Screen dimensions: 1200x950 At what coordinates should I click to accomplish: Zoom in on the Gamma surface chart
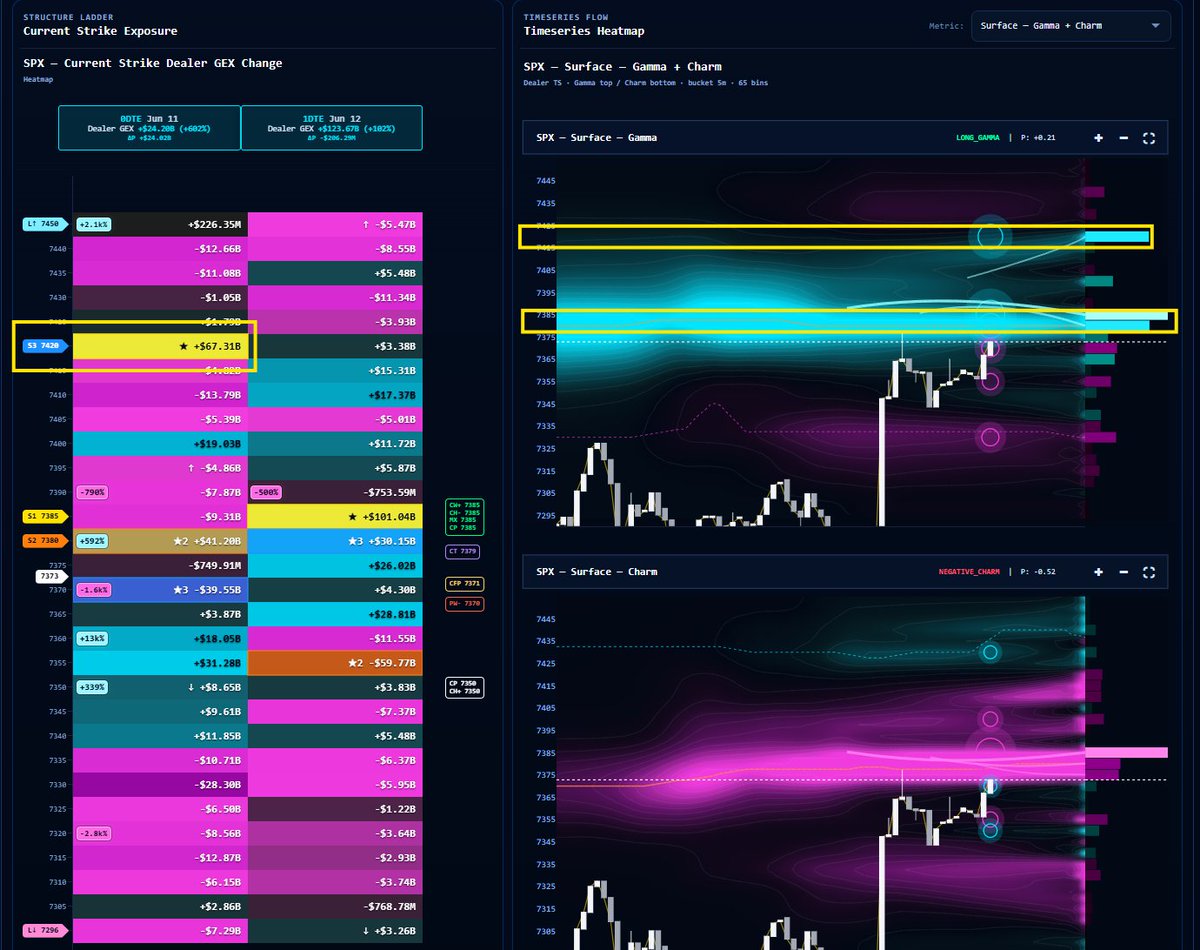(x=1099, y=138)
